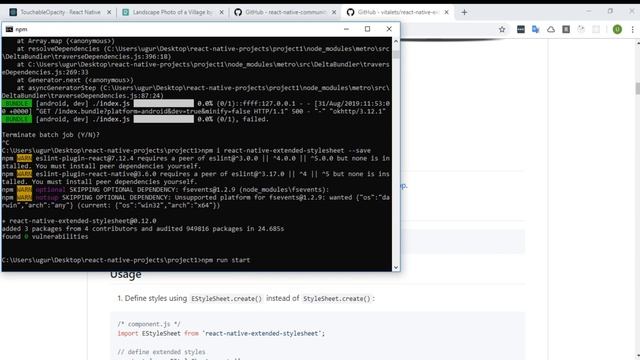Click the browser page scrollbar thumb
This screenshot has width=640, height=360.
[638, 88]
